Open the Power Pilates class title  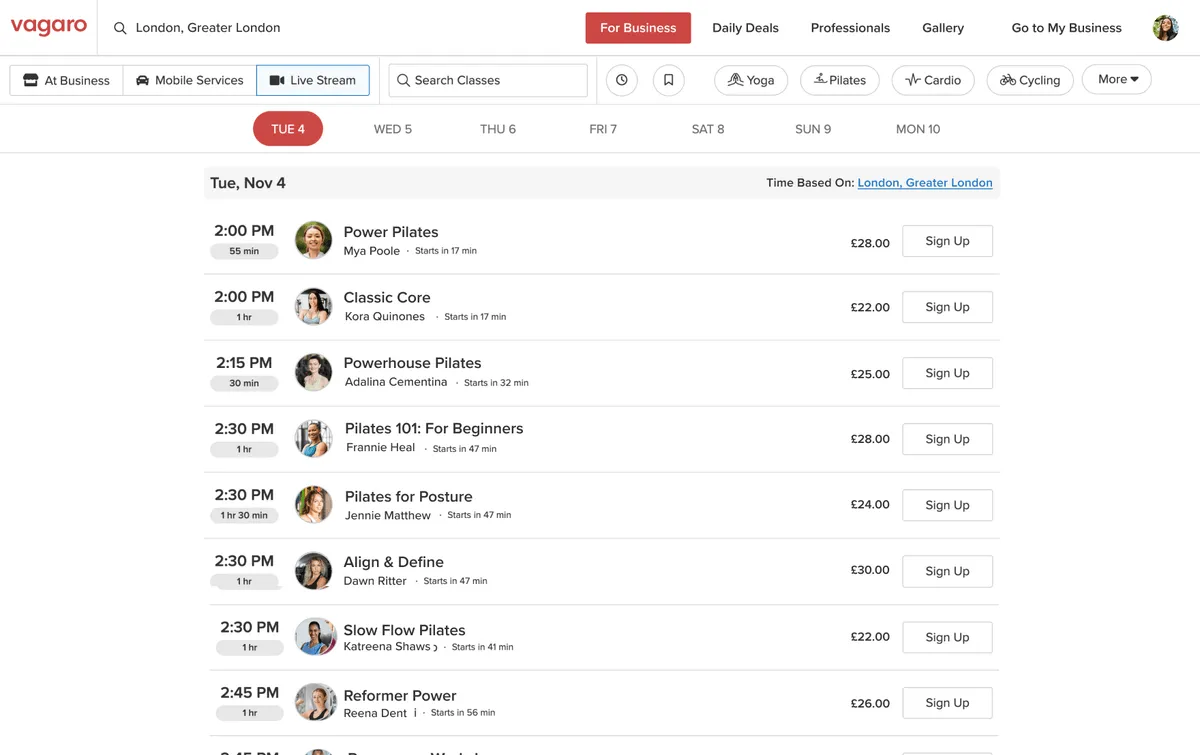click(391, 232)
